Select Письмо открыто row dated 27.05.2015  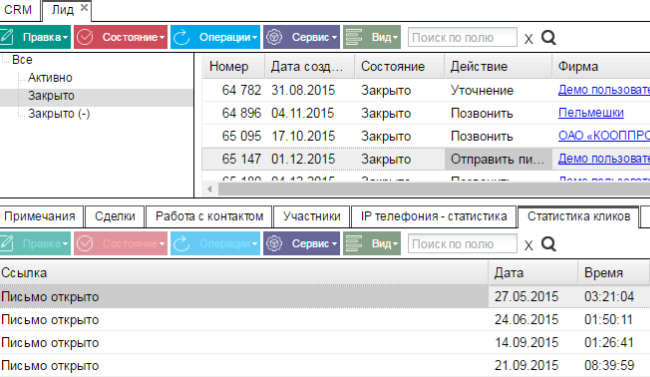pos(325,297)
